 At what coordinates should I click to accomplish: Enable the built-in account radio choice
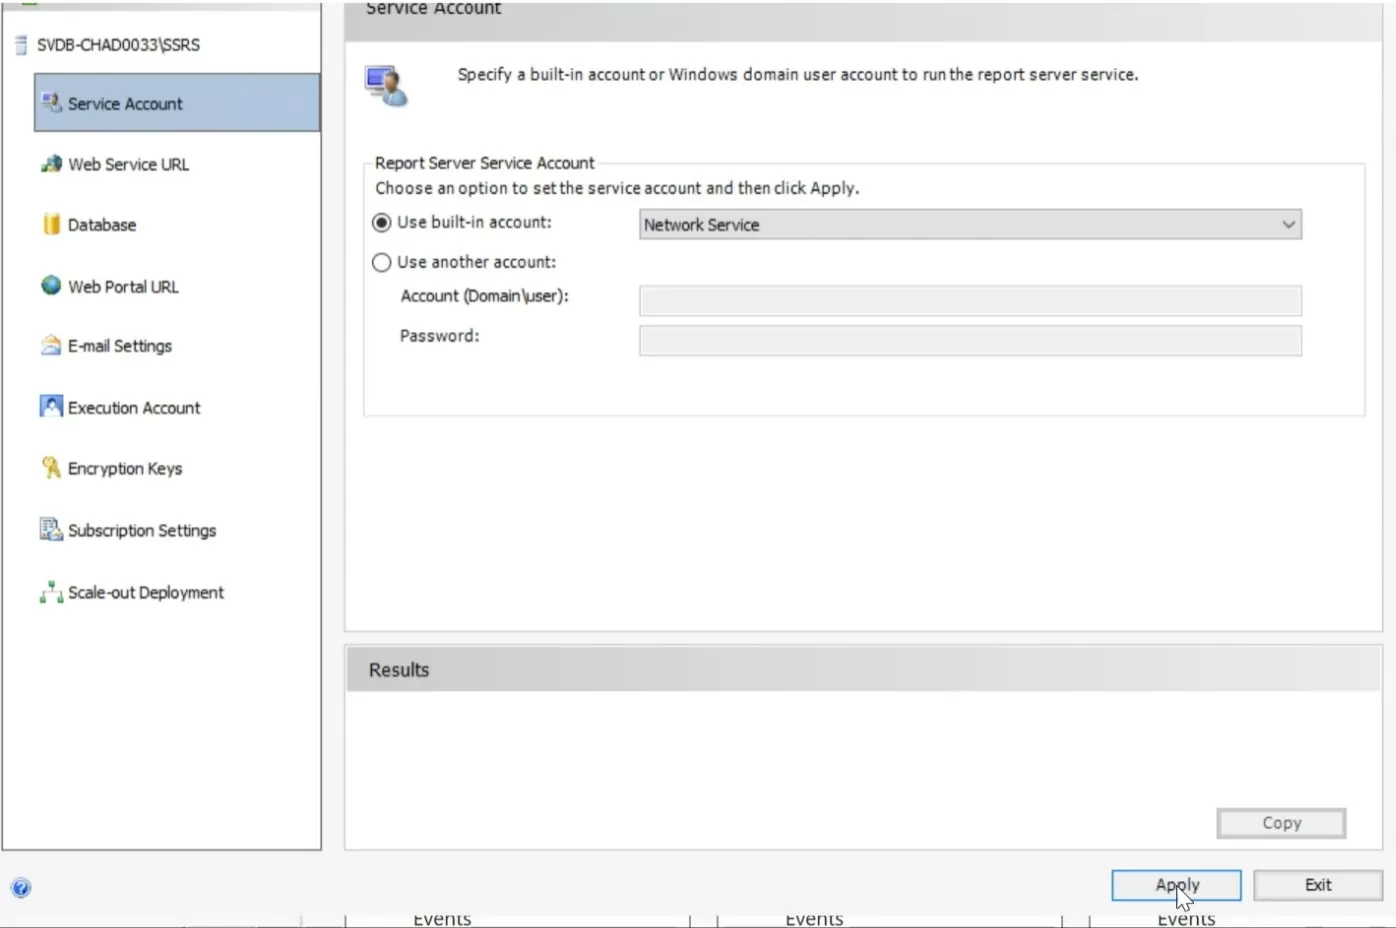click(x=381, y=222)
